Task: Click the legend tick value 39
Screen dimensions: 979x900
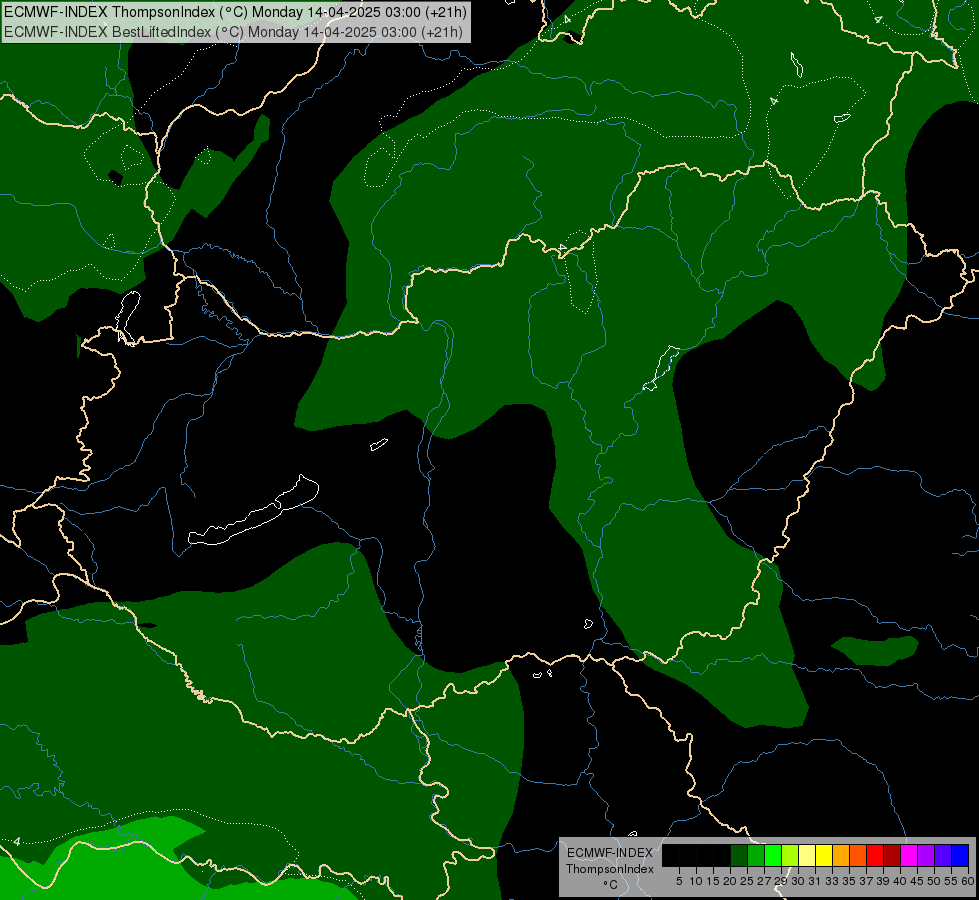Action: click(883, 881)
